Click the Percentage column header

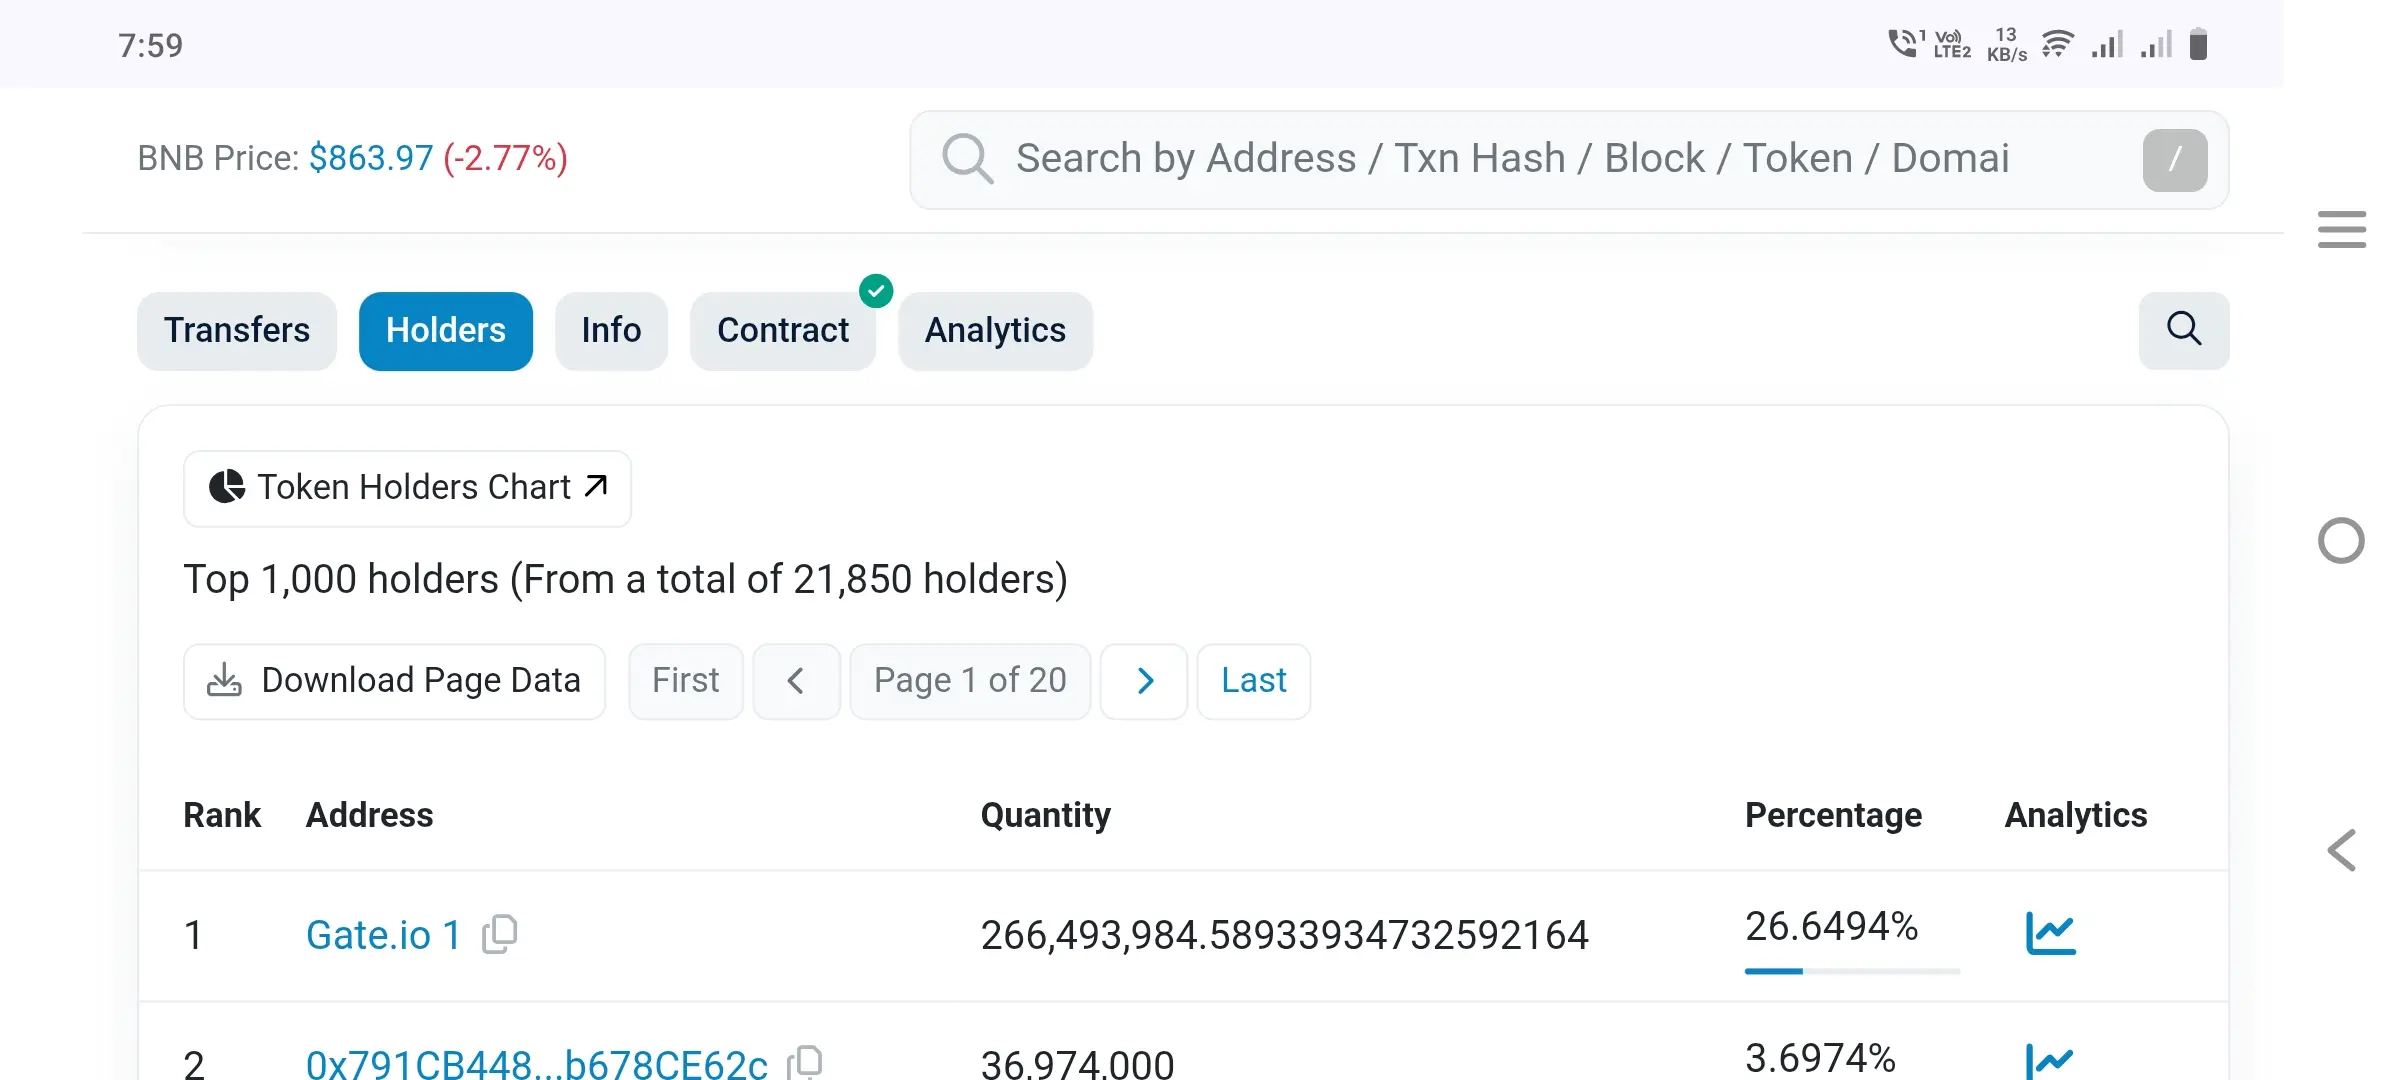click(x=1833, y=816)
